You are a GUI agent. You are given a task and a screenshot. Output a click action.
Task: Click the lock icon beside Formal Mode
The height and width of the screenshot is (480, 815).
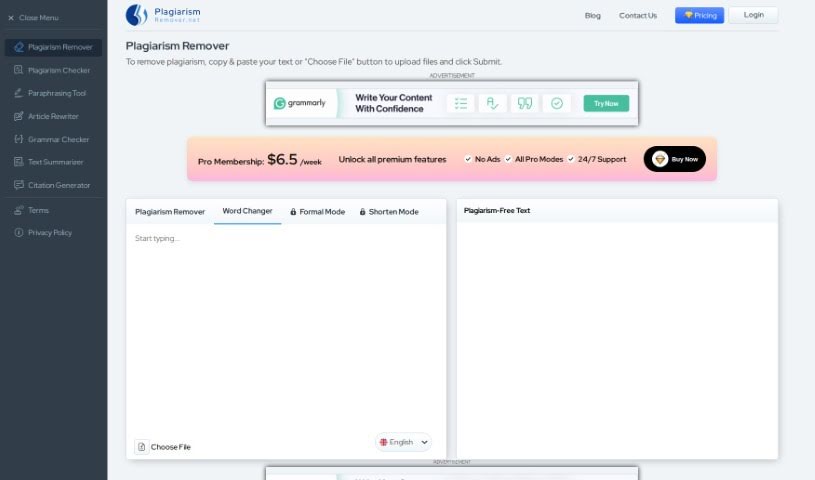[x=293, y=212]
